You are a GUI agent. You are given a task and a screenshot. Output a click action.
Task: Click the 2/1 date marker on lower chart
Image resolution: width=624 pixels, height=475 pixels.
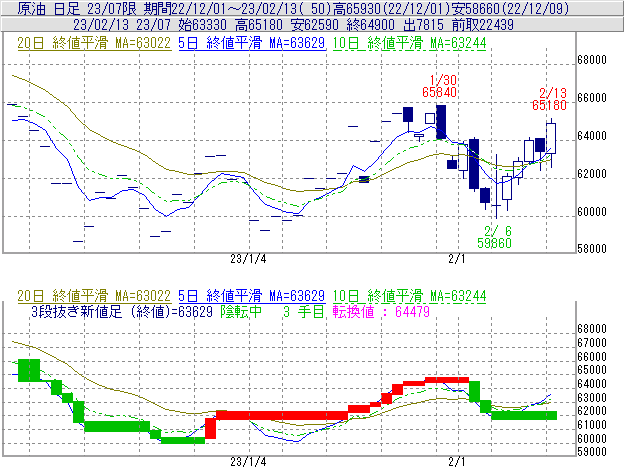click(x=457, y=462)
